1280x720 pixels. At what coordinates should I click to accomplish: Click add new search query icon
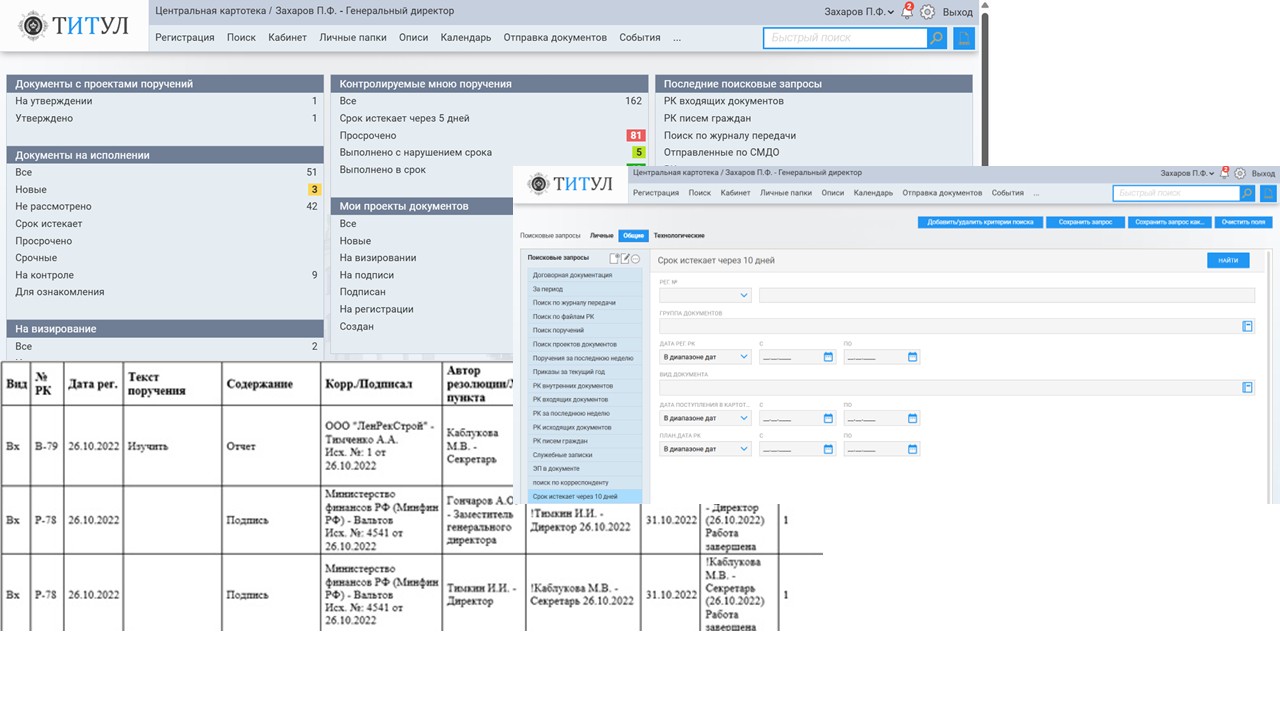point(615,258)
